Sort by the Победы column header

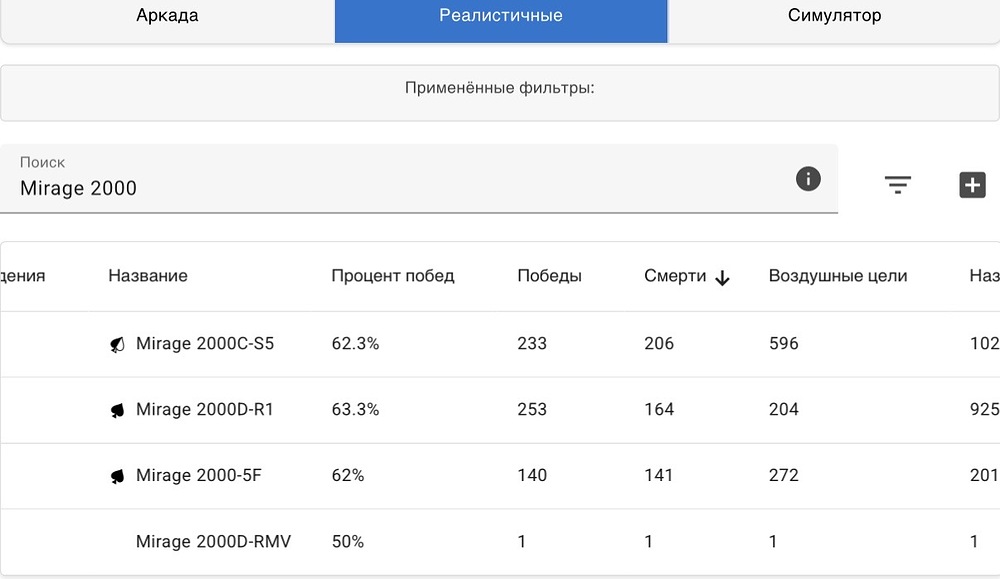(x=549, y=276)
